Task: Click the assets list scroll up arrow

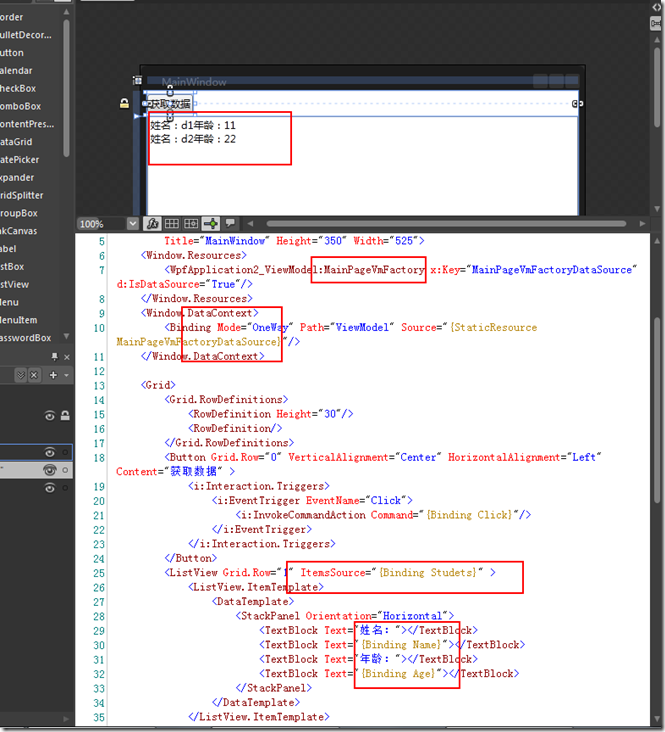Action: click(x=66, y=11)
